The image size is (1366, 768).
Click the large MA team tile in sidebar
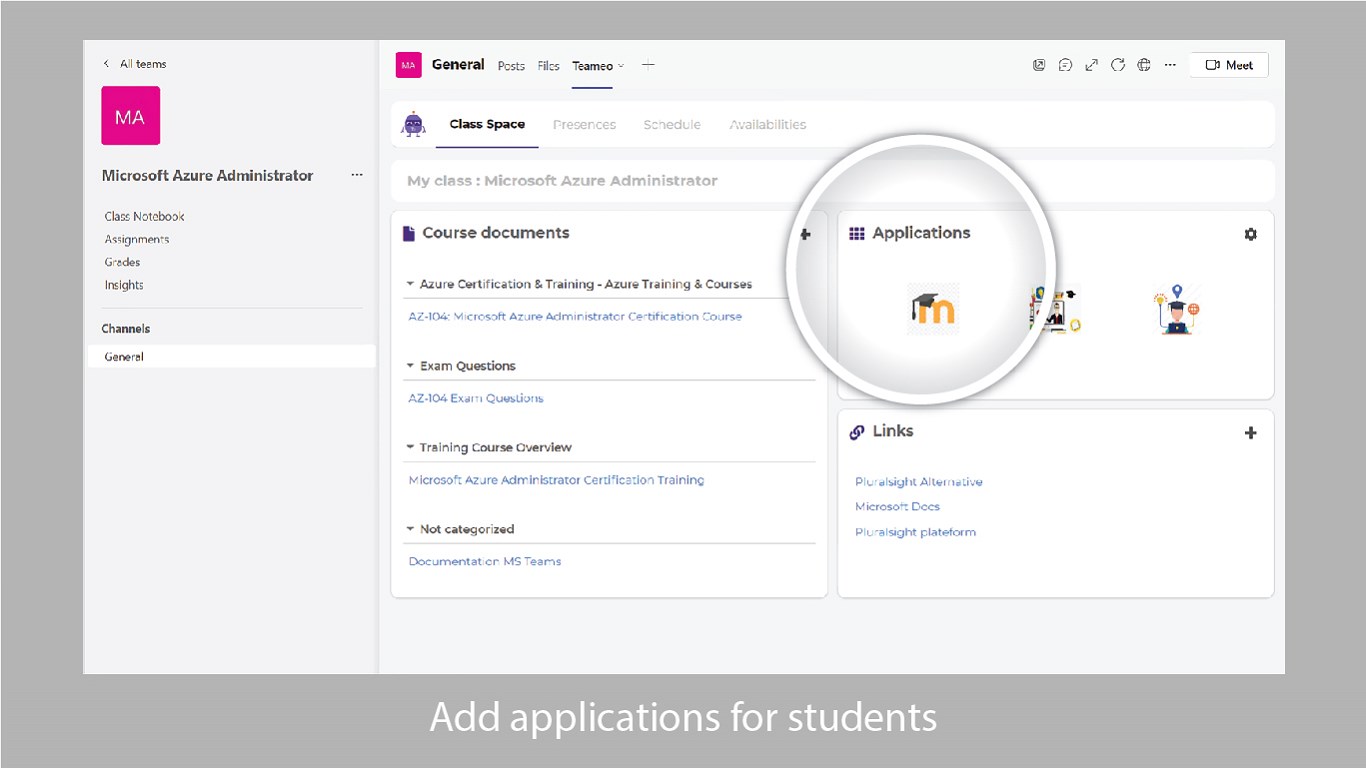click(131, 115)
